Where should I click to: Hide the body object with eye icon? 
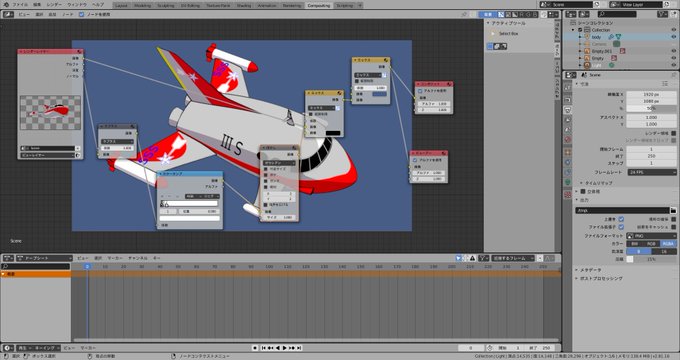tap(673, 37)
